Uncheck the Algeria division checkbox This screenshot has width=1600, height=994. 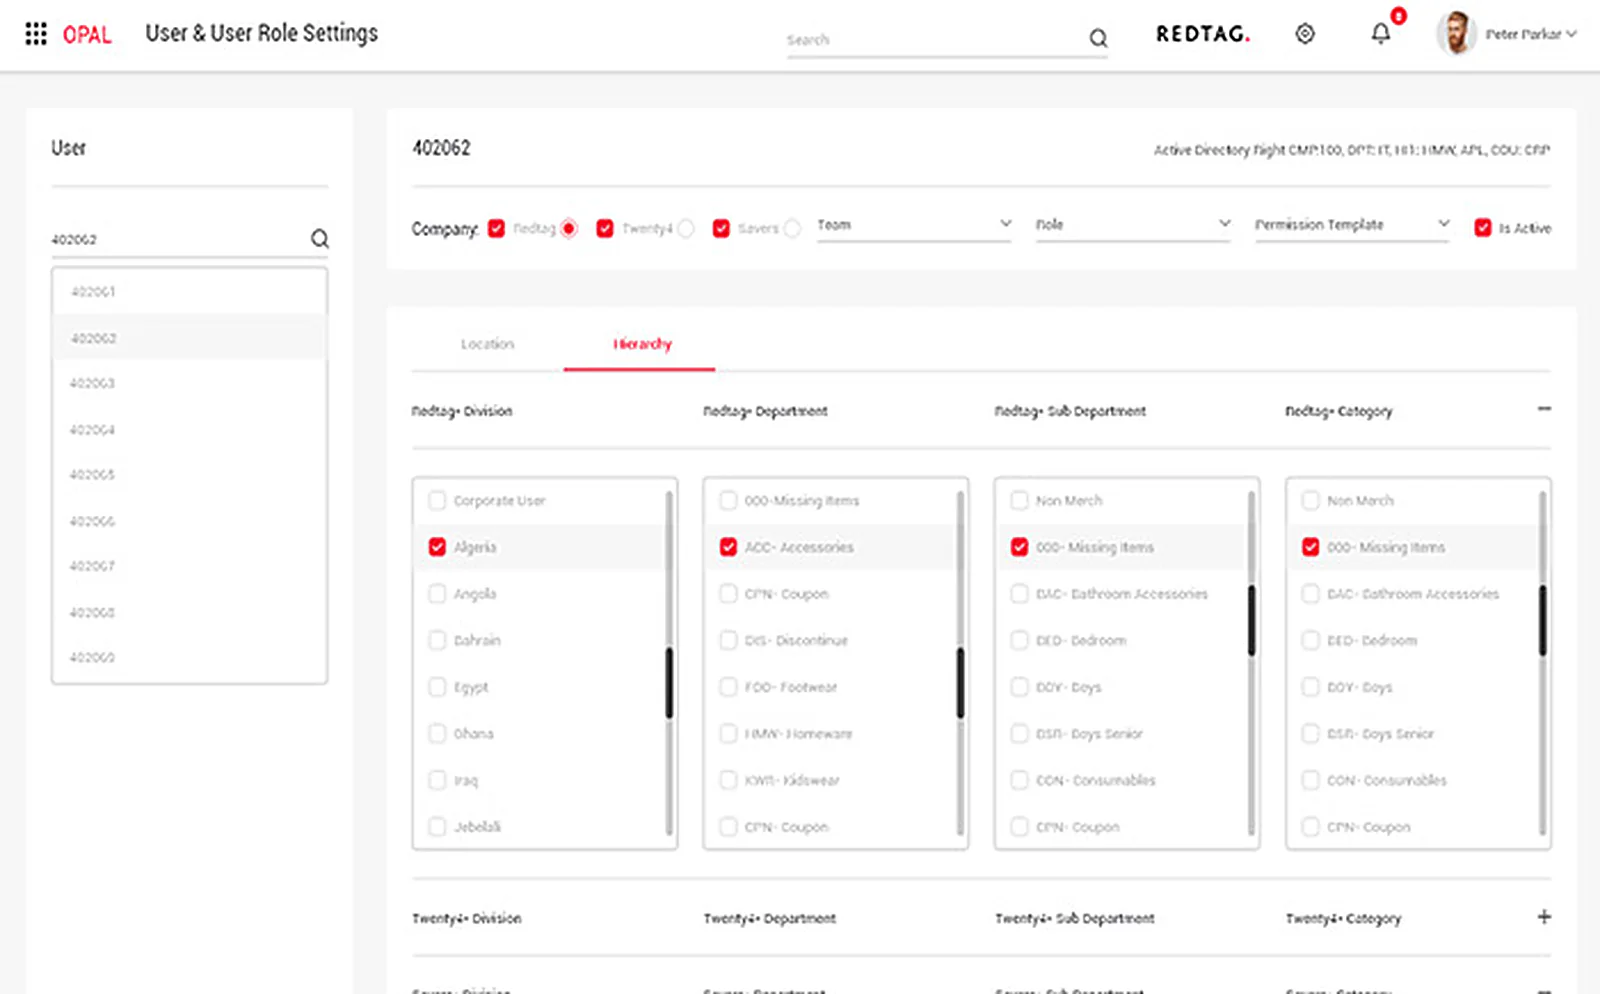click(437, 547)
